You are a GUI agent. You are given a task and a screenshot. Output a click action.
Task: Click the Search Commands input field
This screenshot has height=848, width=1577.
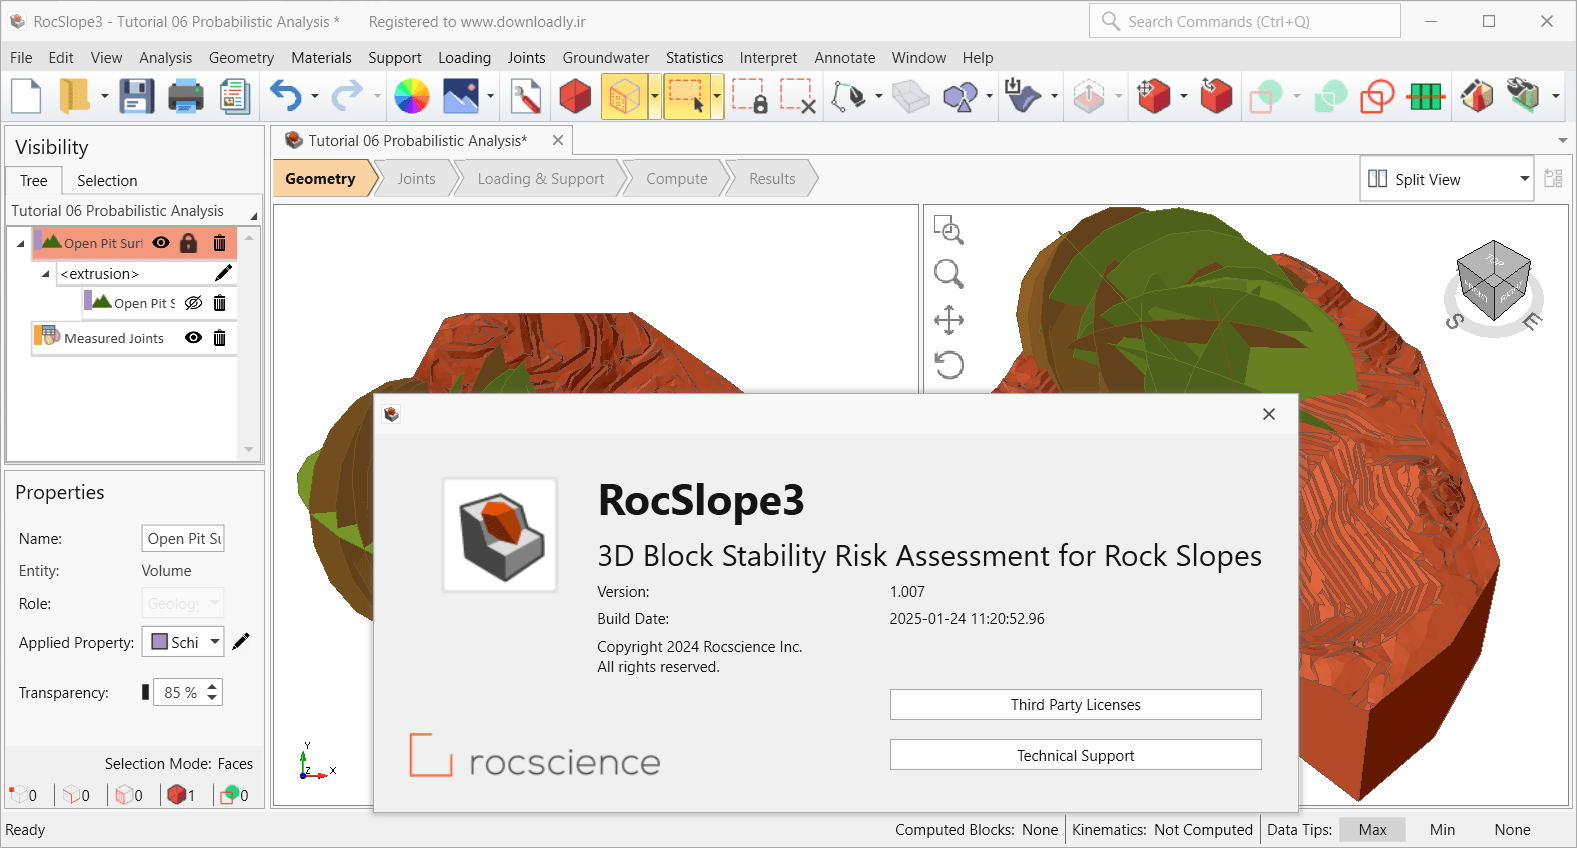tap(1245, 21)
